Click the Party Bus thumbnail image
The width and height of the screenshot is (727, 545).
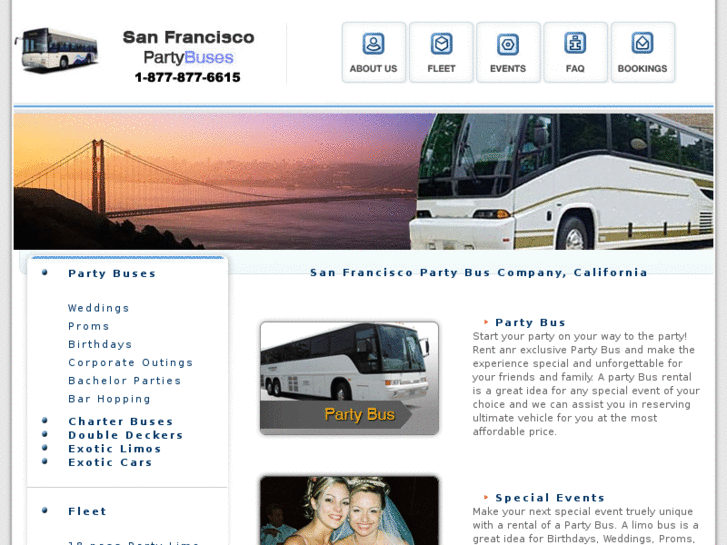(x=350, y=378)
